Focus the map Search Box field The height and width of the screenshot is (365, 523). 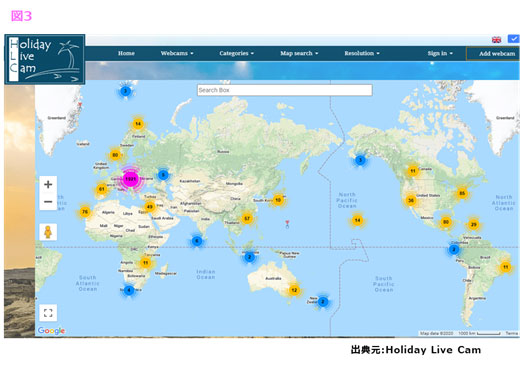click(285, 90)
